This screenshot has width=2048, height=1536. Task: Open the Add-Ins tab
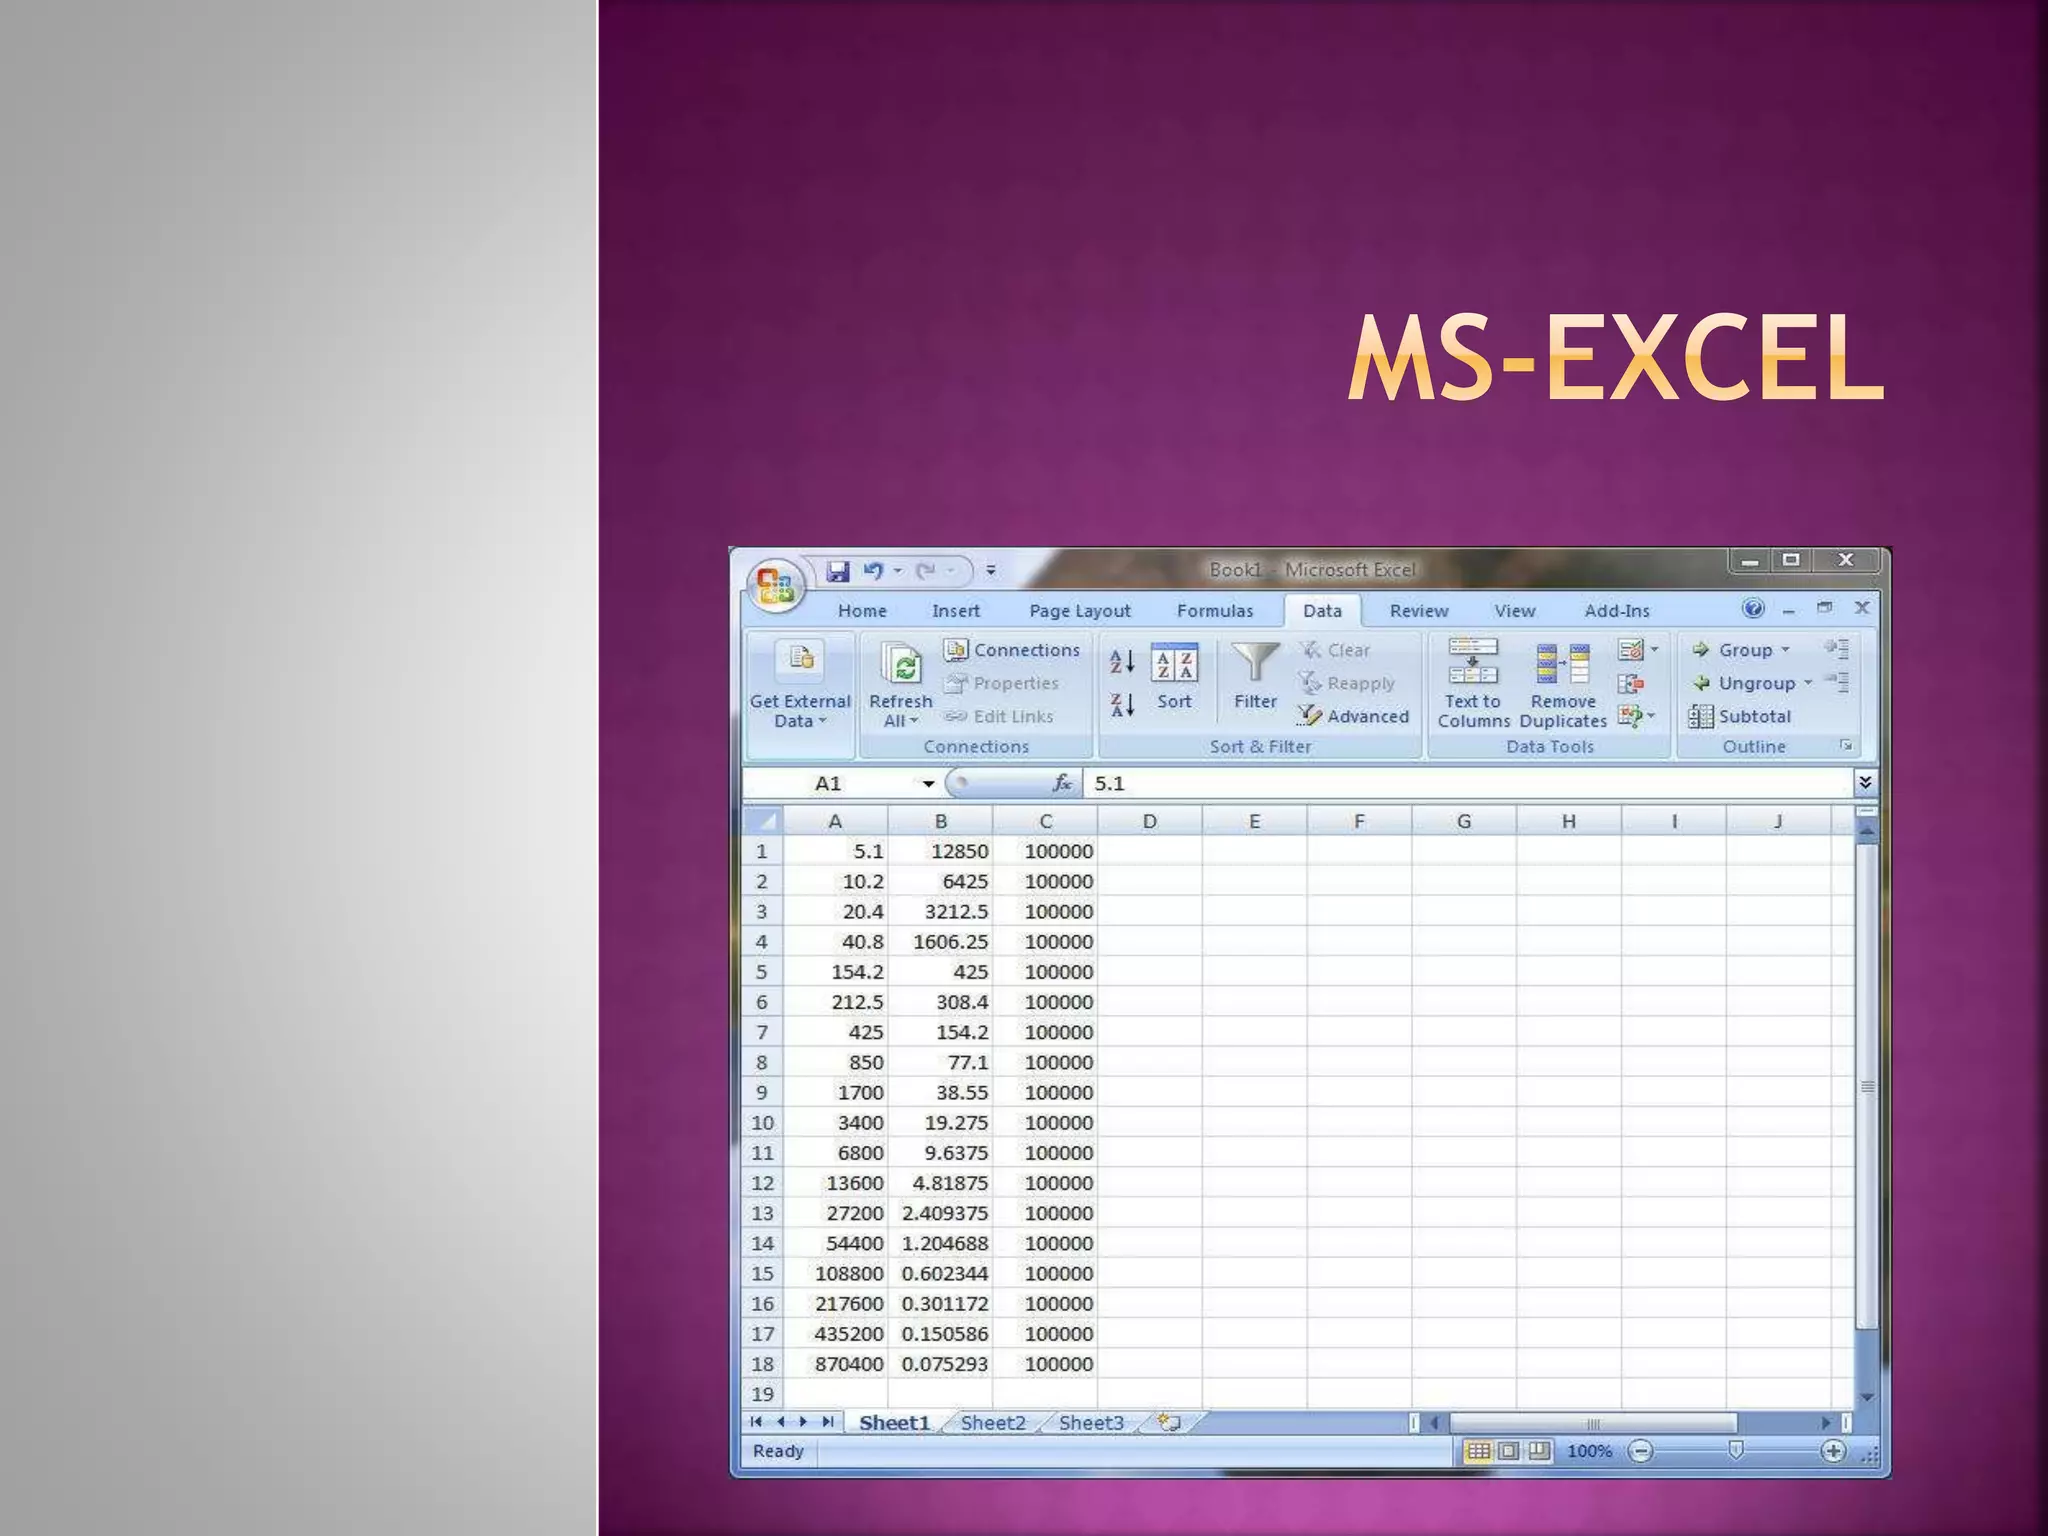(x=1617, y=610)
